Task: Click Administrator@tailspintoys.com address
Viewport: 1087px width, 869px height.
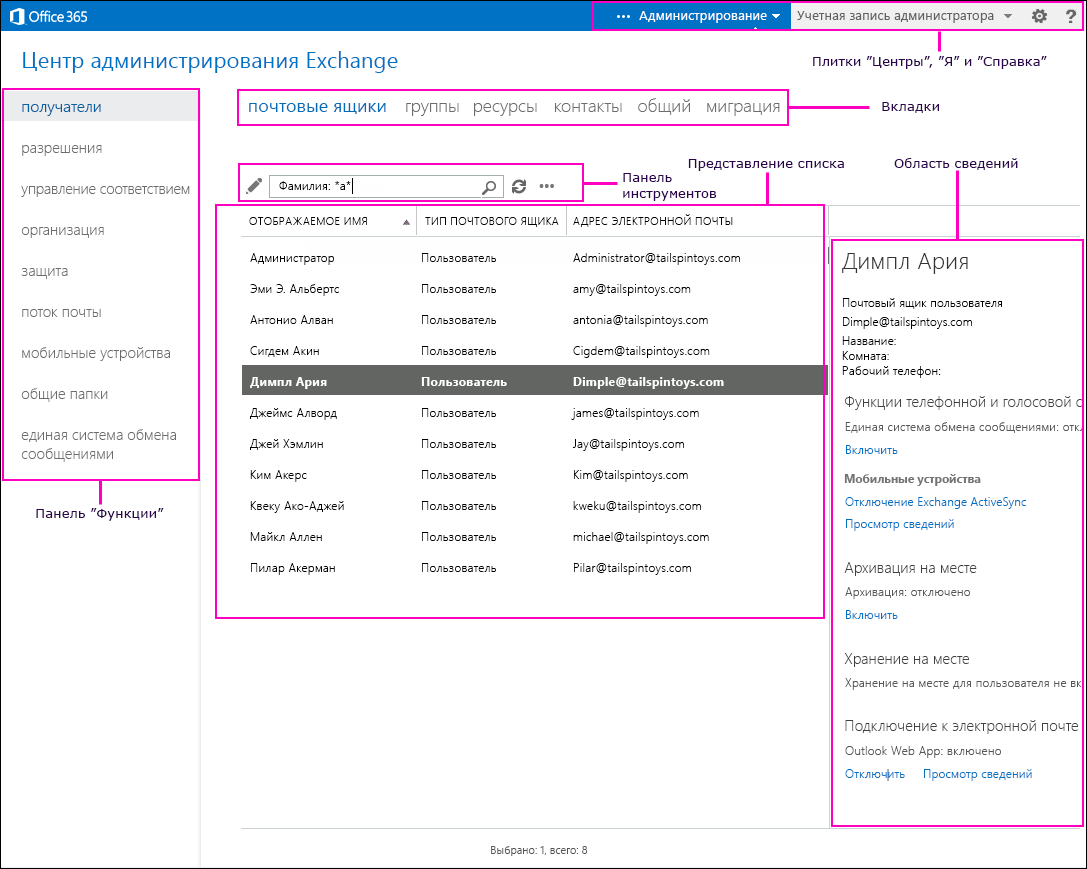Action: (x=656, y=258)
